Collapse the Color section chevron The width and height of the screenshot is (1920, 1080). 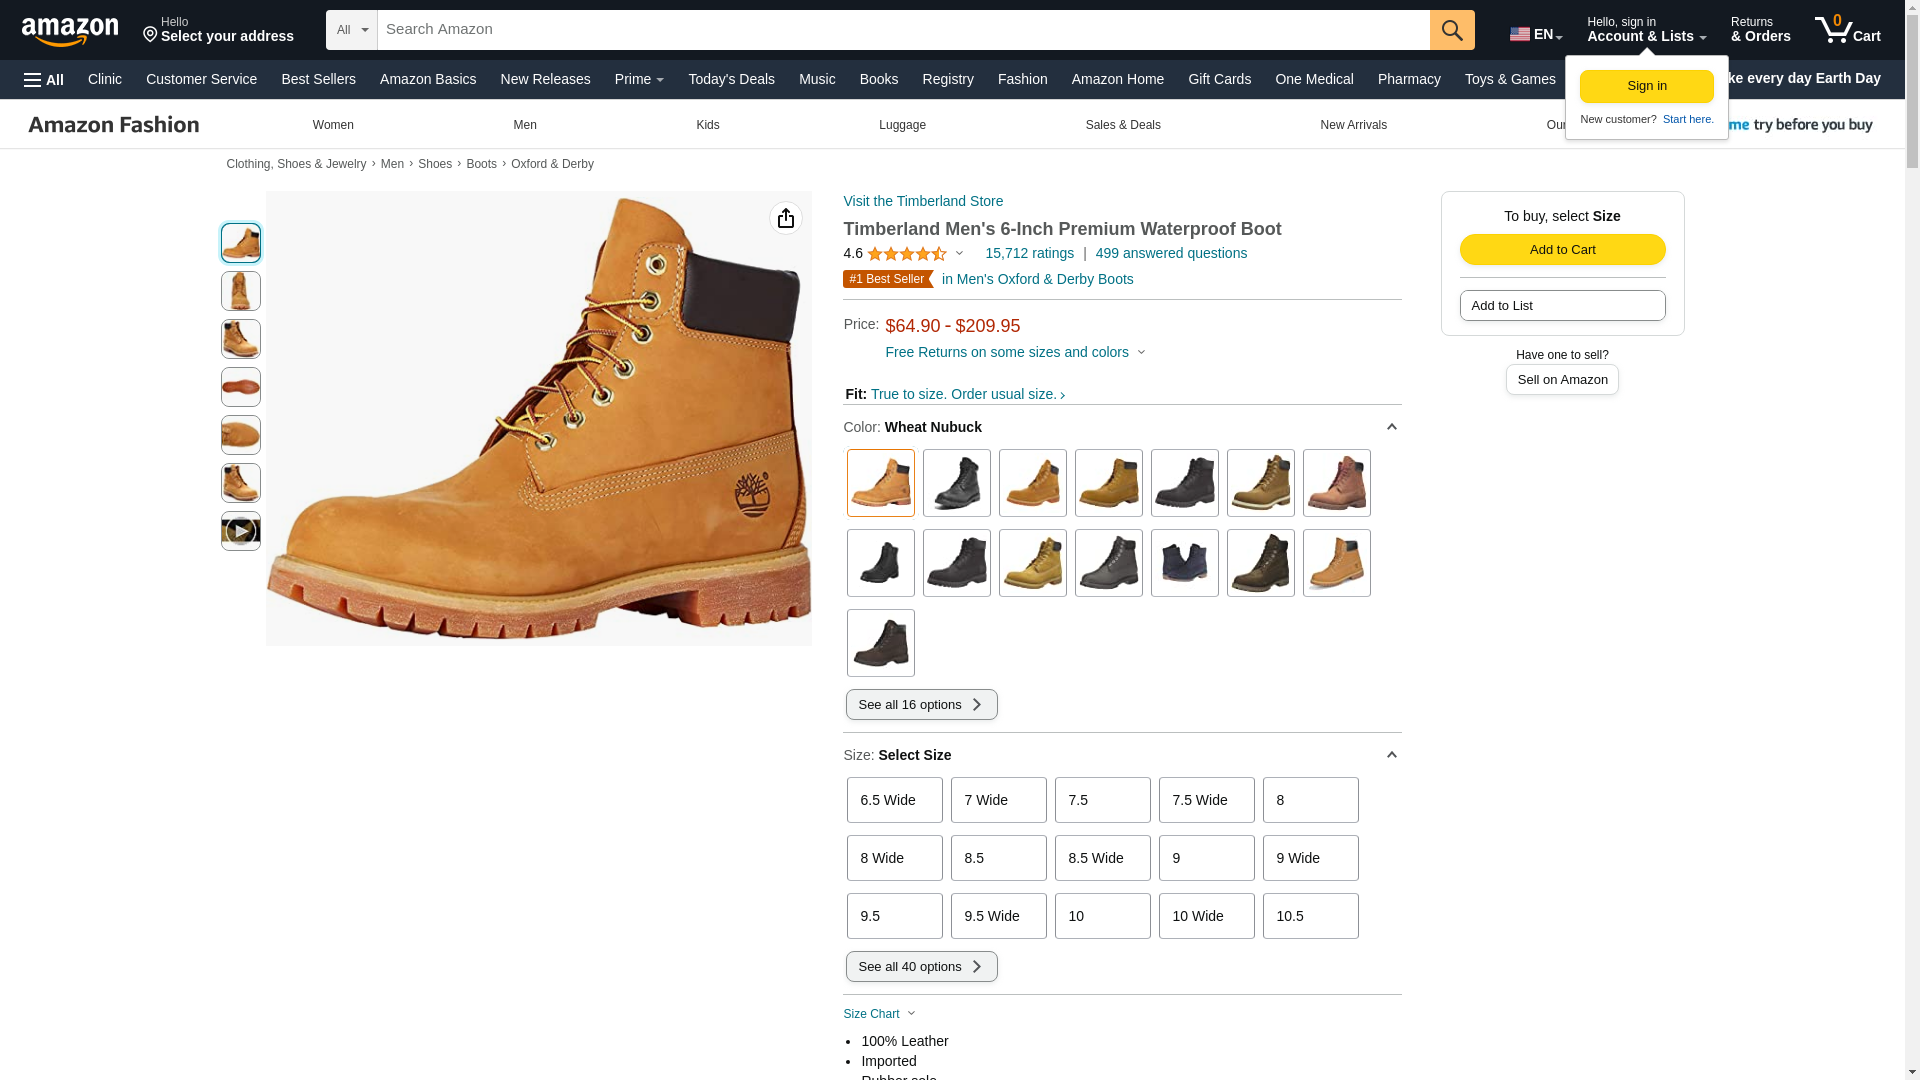[x=1391, y=427]
